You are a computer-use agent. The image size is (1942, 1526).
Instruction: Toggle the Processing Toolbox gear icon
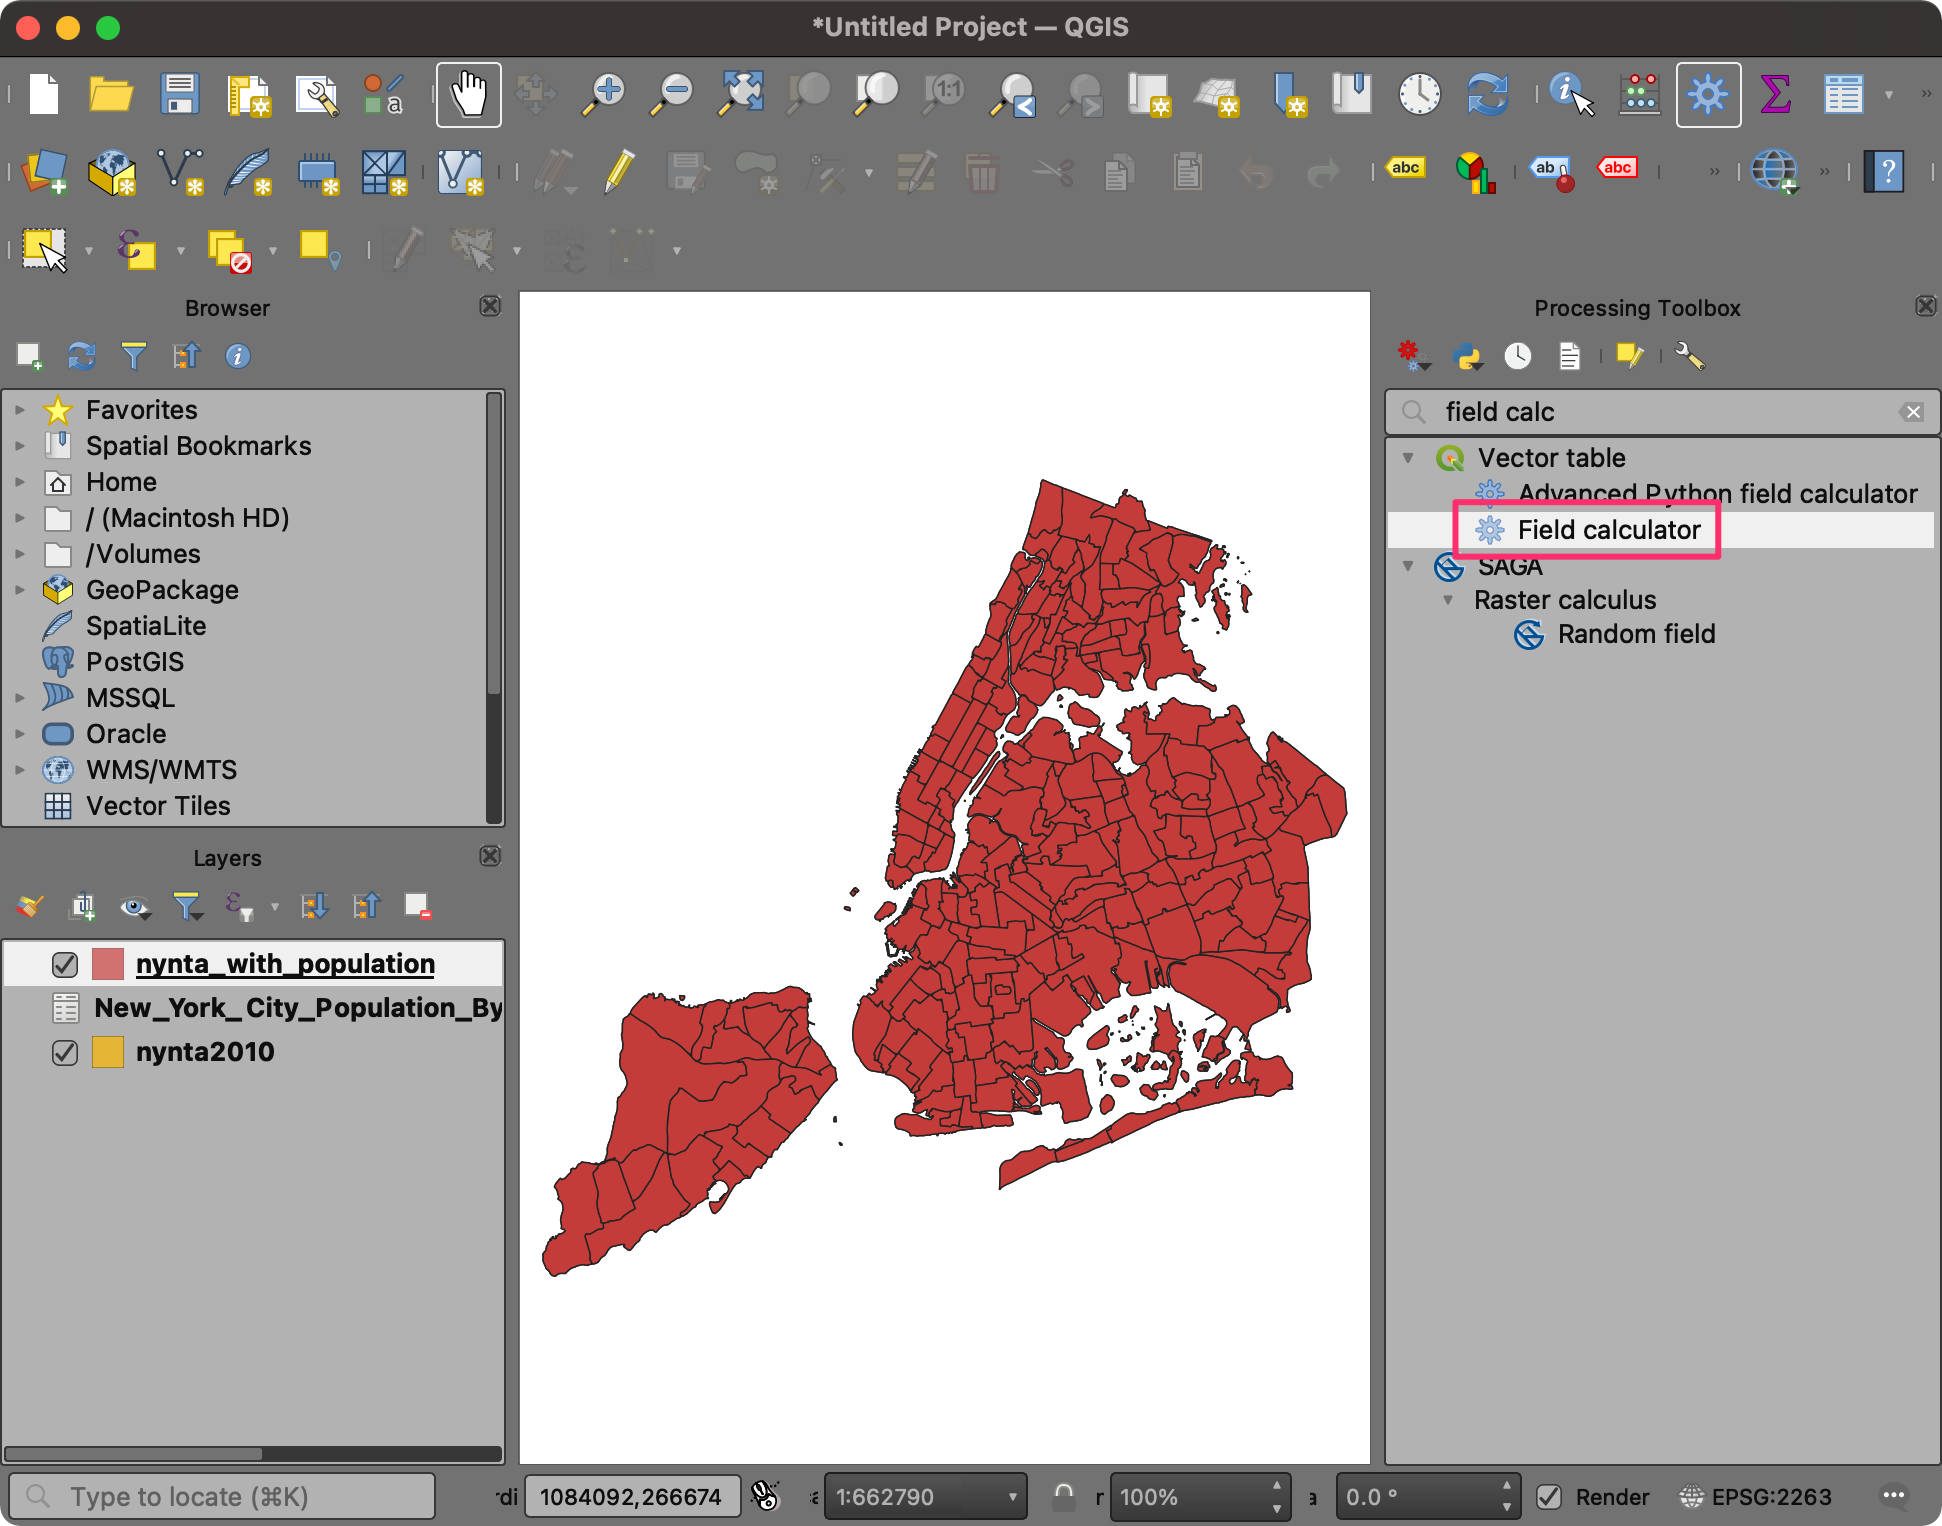coord(1708,95)
